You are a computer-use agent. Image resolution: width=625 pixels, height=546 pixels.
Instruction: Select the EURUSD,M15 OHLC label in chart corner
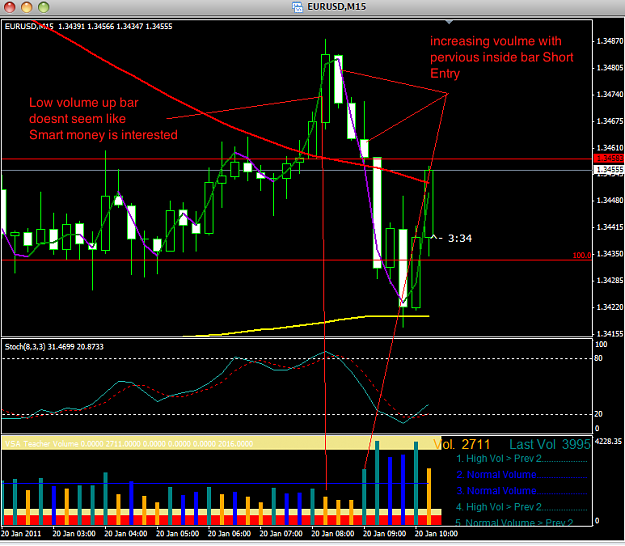pyautogui.click(x=88, y=26)
